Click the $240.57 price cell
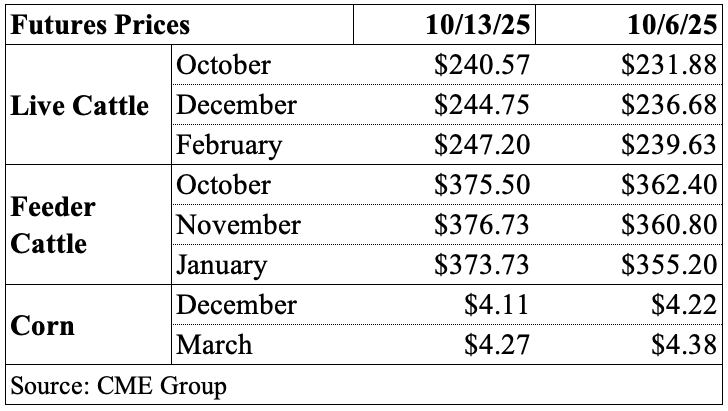Screen dimensions: 728x411 coord(482,65)
